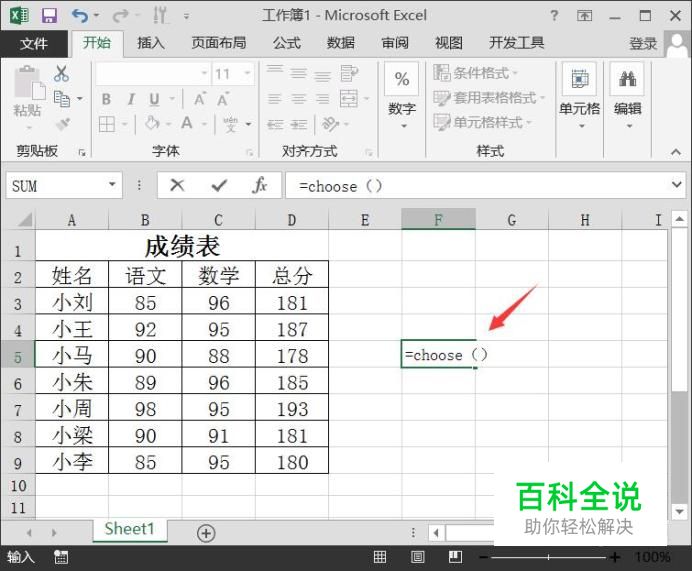
Task: Select Align Right icon
Action: (x=323, y=99)
